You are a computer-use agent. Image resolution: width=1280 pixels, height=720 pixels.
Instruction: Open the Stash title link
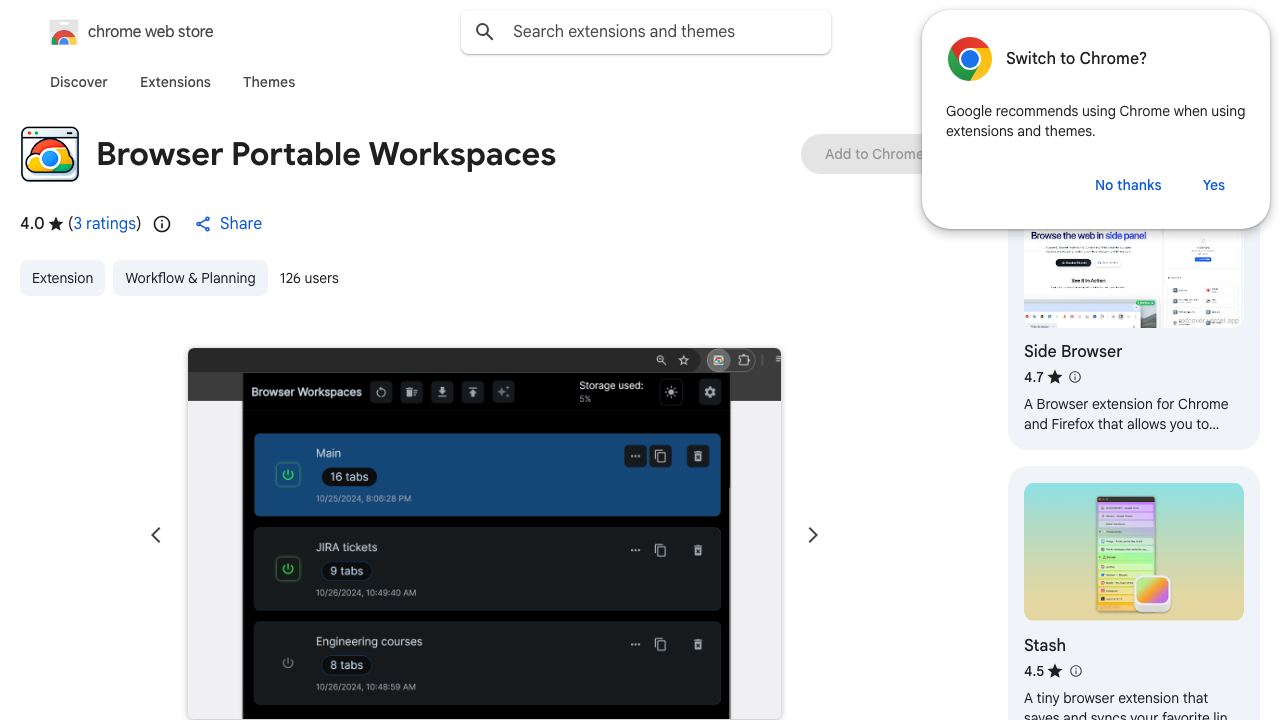point(1045,645)
